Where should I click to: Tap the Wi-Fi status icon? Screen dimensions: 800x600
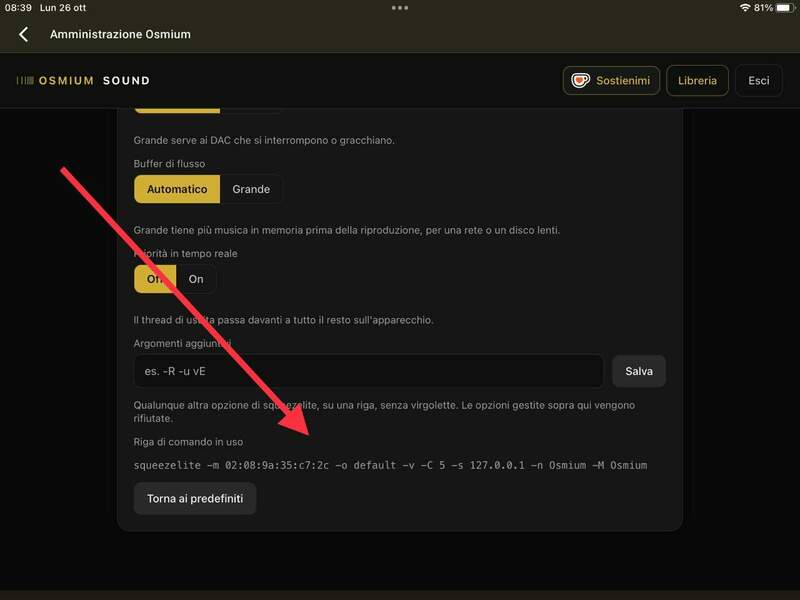[745, 8]
